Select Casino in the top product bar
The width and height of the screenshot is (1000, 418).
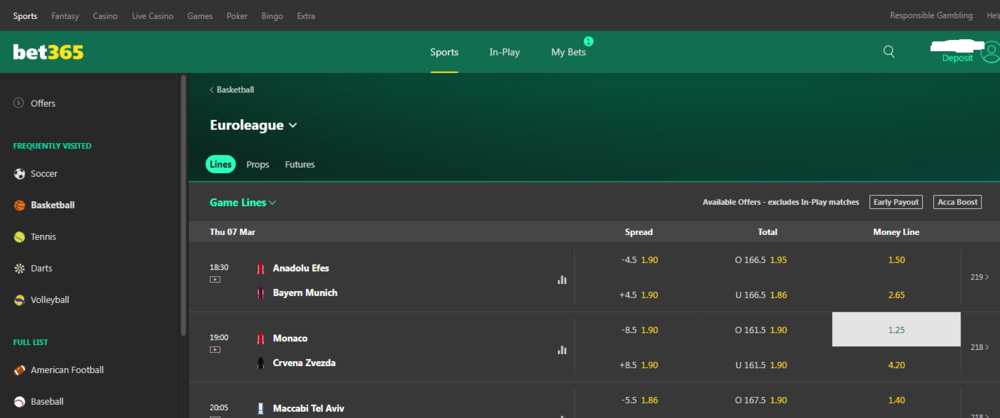click(105, 16)
